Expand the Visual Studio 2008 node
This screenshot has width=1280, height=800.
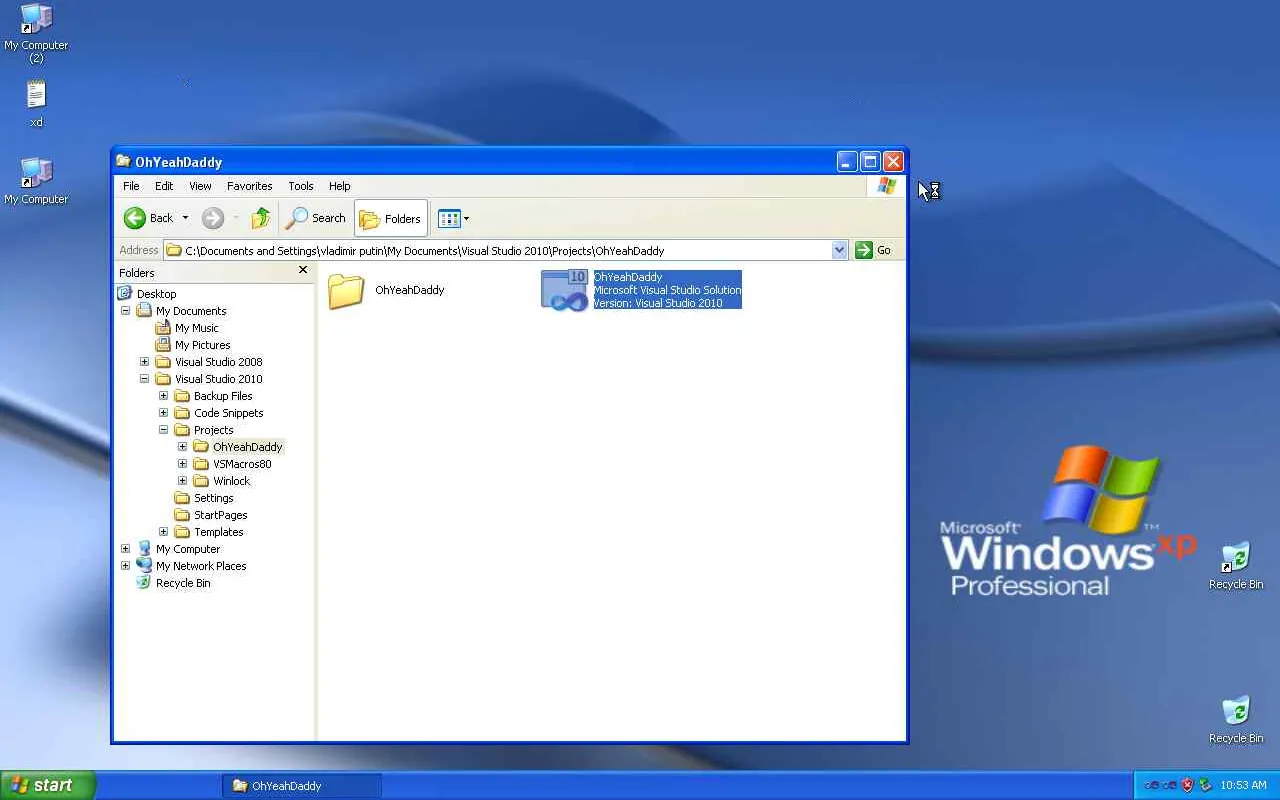tap(145, 362)
